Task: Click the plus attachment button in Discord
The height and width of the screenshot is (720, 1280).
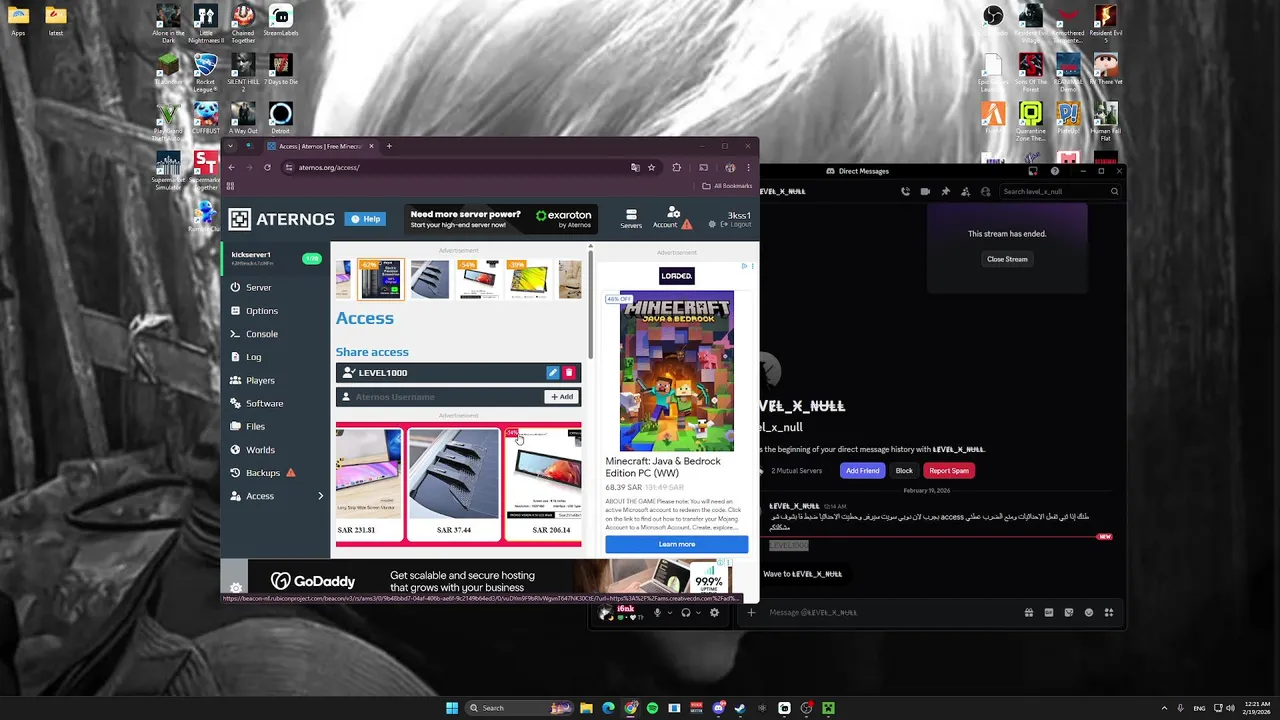Action: tap(751, 613)
